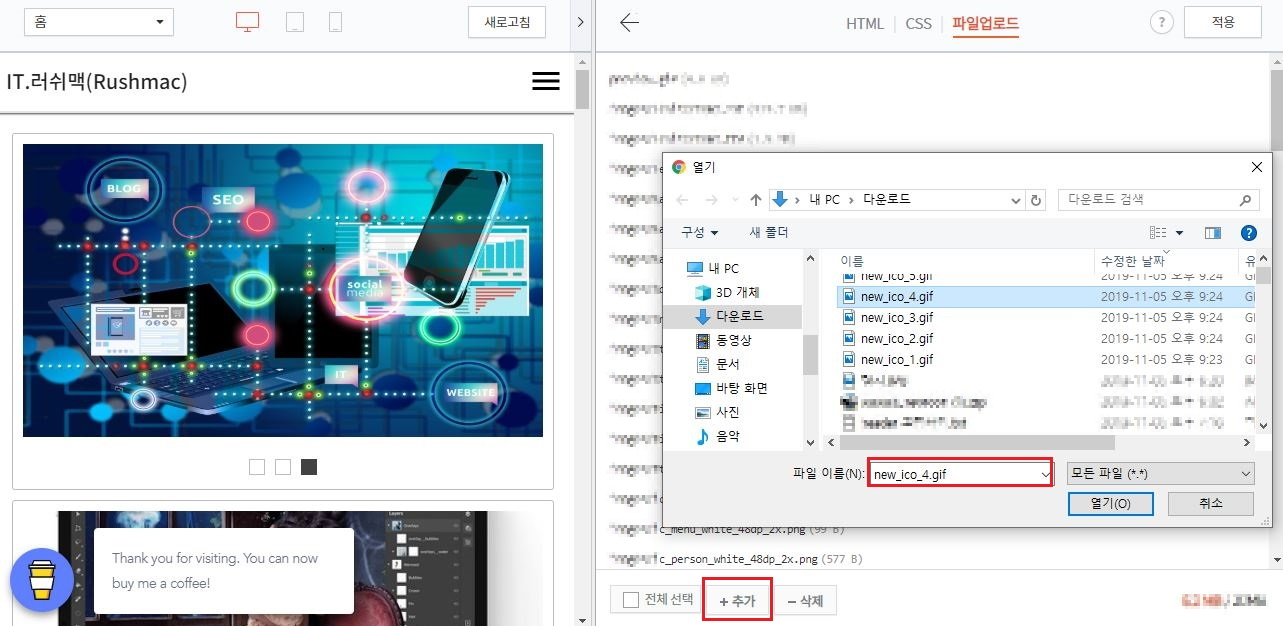This screenshot has width=1283, height=626.
Task: Click the 내 PC breadcrumb segment
Action: pyautogui.click(x=824, y=200)
